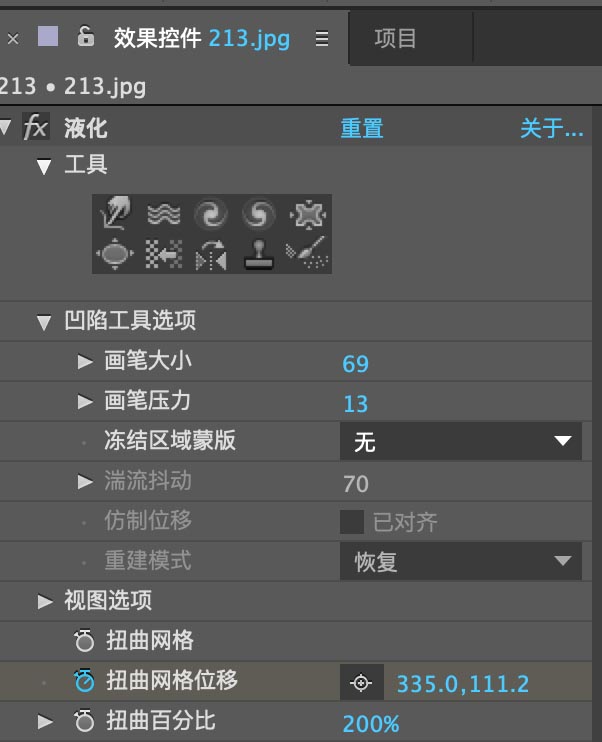
Task: Select the Twirl Counterclockwise tool
Action: [x=258, y=214]
